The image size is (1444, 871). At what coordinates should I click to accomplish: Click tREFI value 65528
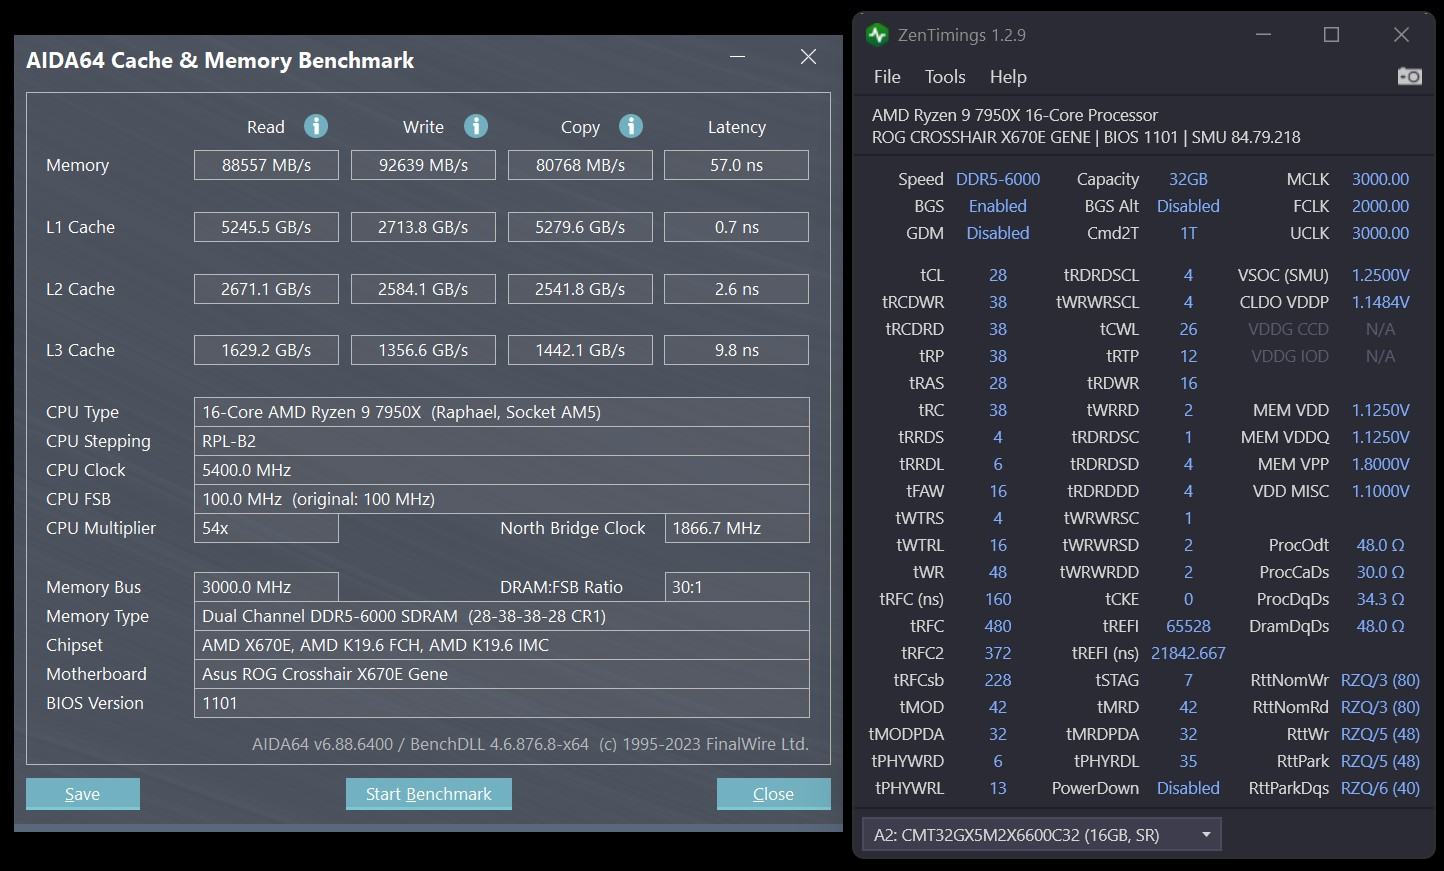tap(1188, 626)
